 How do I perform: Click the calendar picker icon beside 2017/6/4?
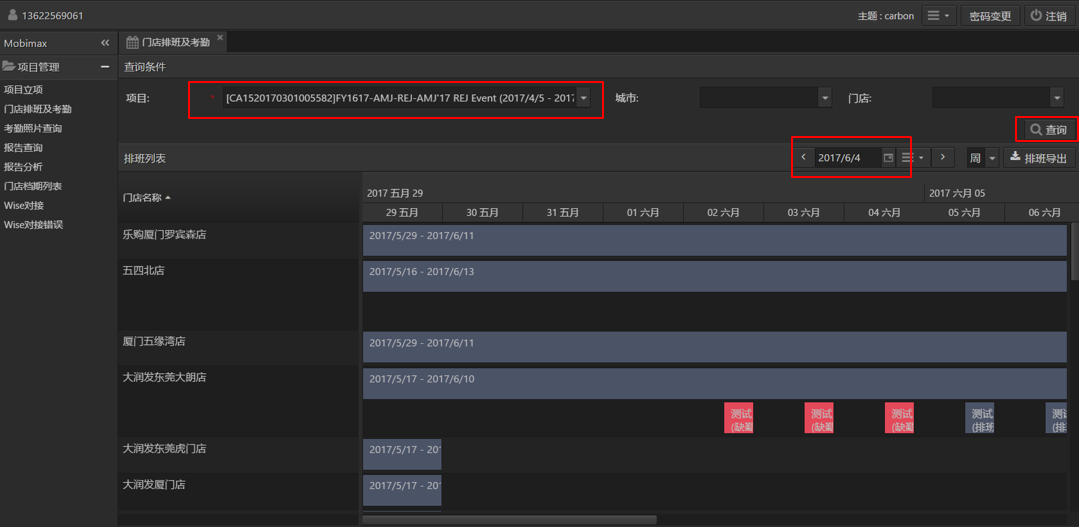888,158
